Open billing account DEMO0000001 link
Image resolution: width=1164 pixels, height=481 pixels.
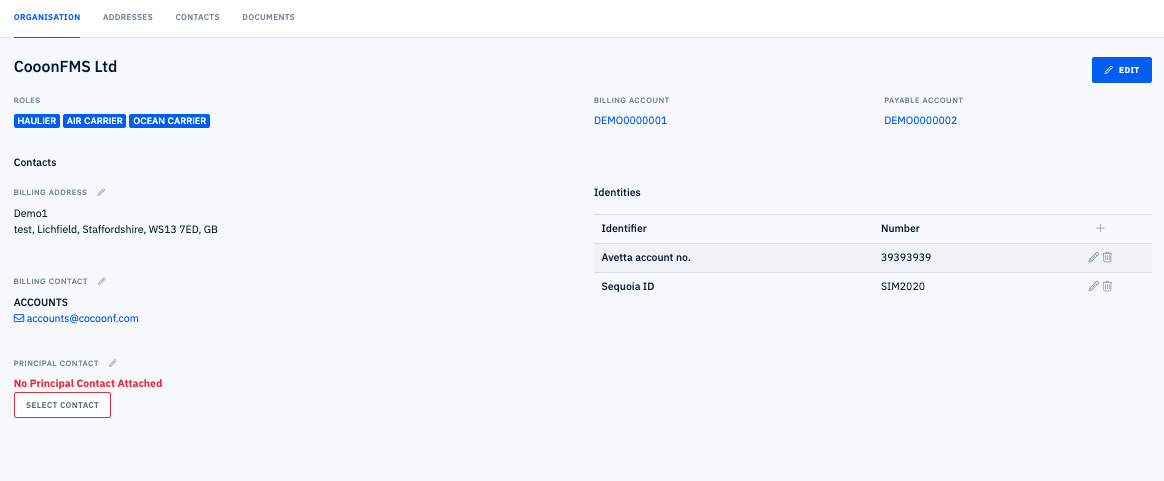(x=630, y=121)
